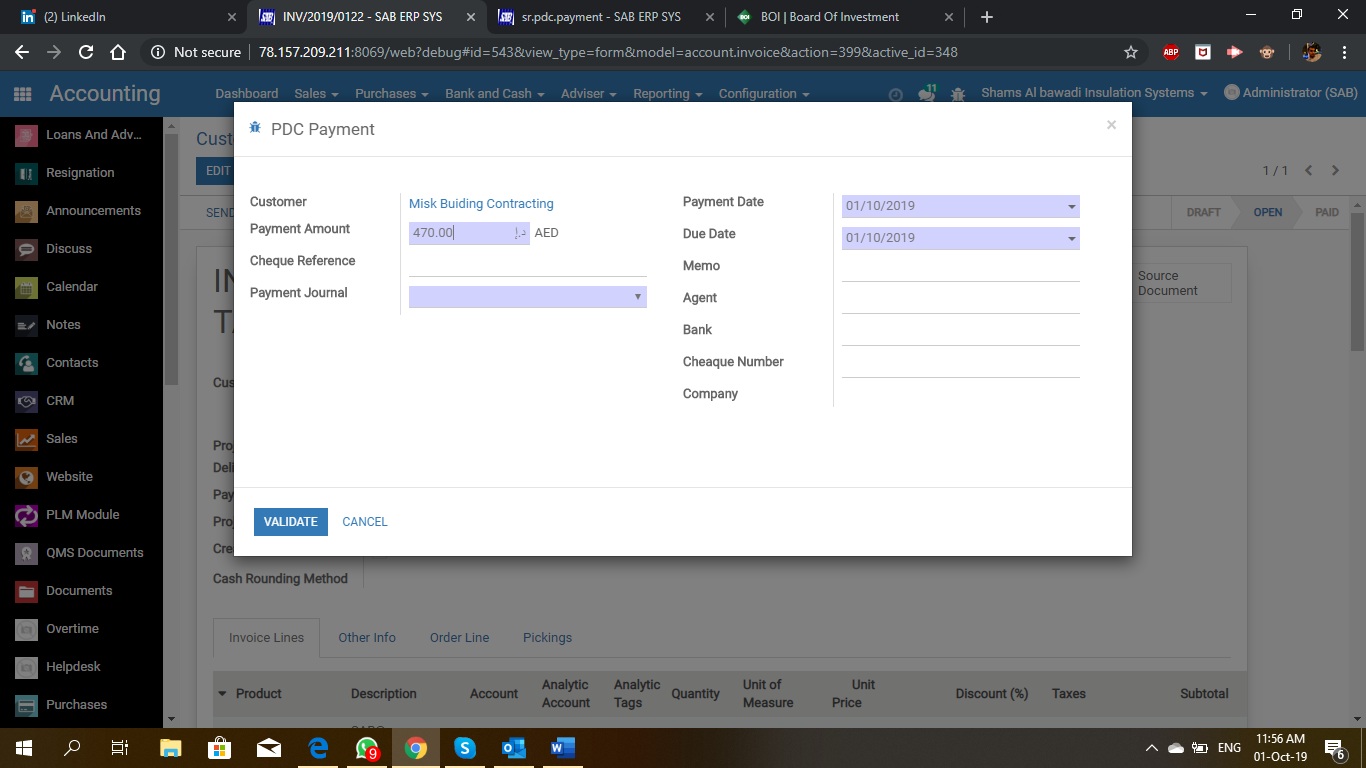Open the Odoo apps grid menu icon
Image resolution: width=1366 pixels, height=768 pixels.
(x=22, y=94)
